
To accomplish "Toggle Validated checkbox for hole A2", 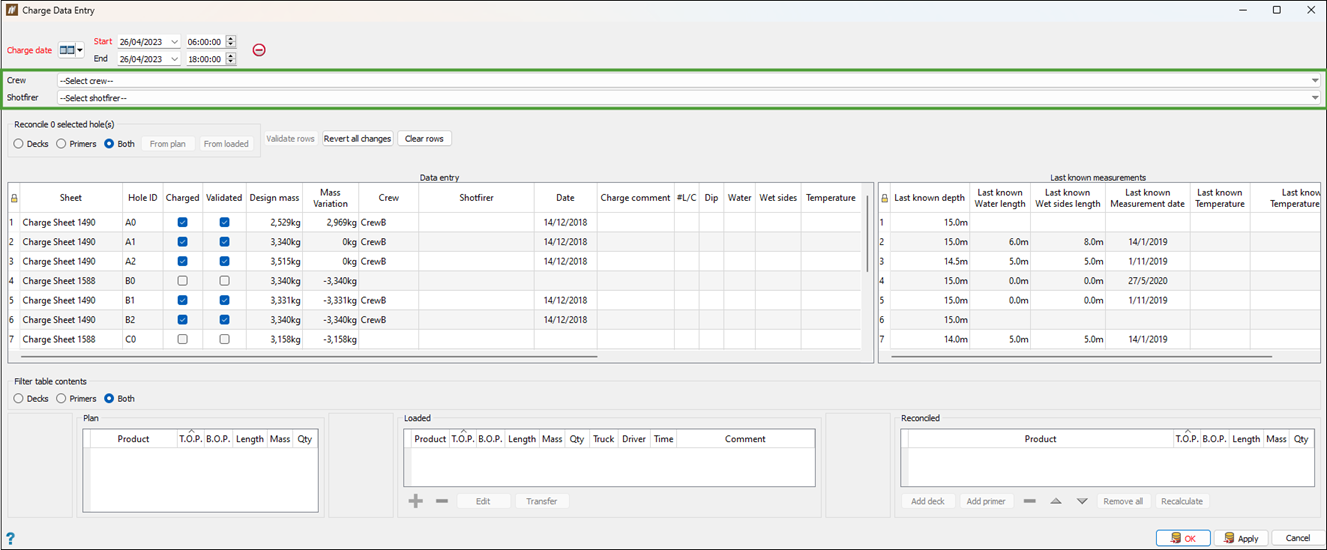I will click(224, 261).
